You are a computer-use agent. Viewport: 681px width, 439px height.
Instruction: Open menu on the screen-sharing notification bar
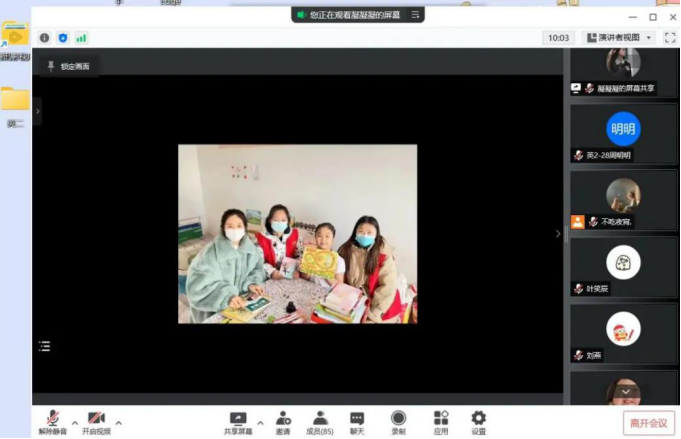pos(416,15)
